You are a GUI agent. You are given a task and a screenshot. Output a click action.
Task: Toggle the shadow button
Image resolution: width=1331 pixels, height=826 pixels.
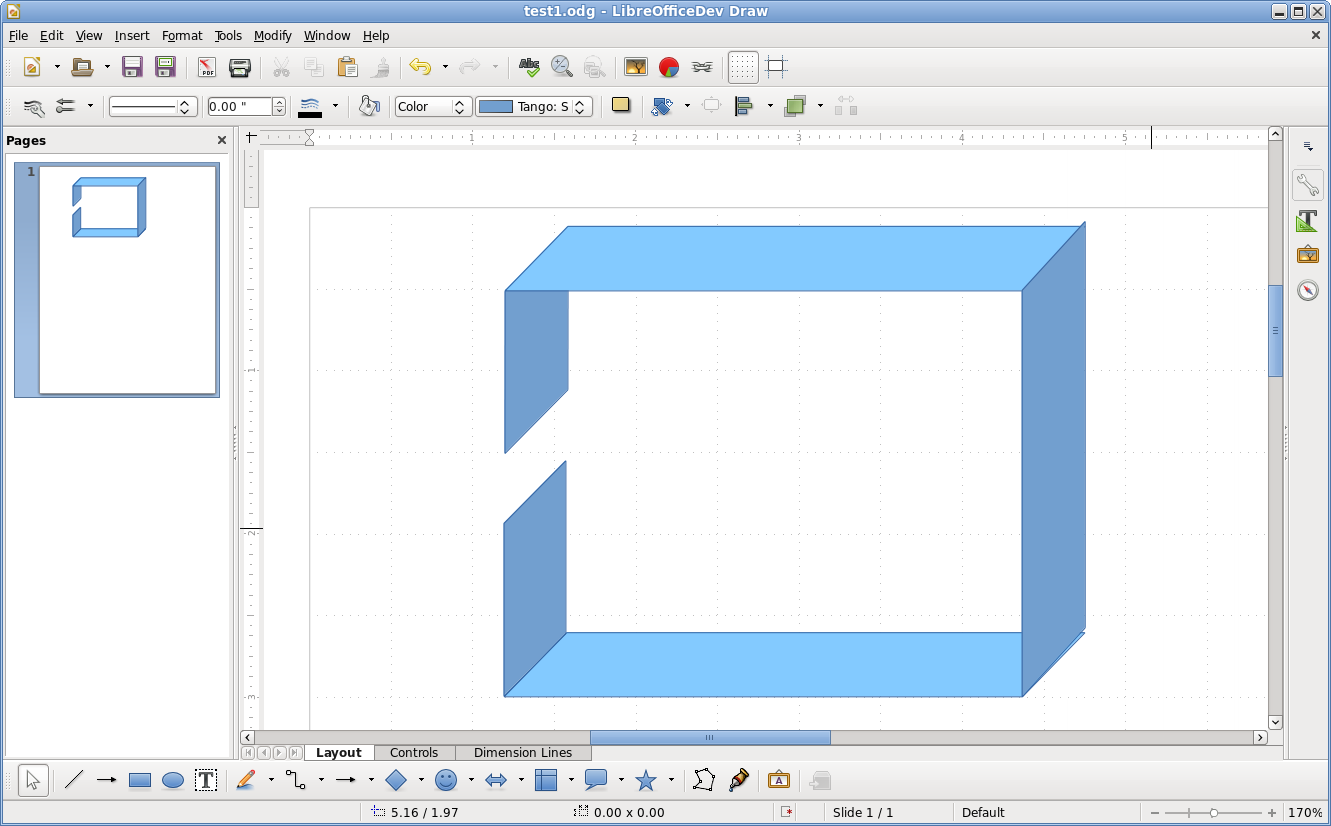621,105
